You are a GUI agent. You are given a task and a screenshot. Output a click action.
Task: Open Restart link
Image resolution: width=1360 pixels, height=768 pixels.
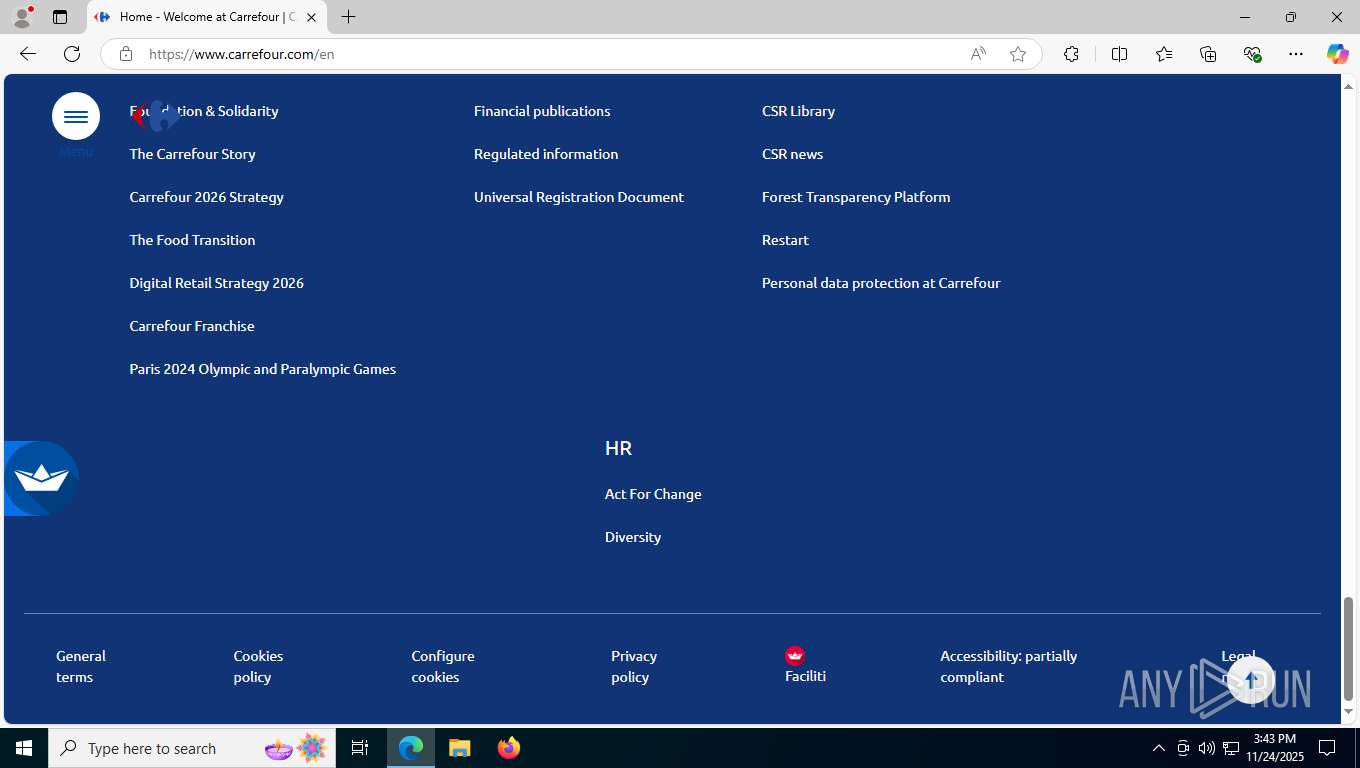(785, 240)
